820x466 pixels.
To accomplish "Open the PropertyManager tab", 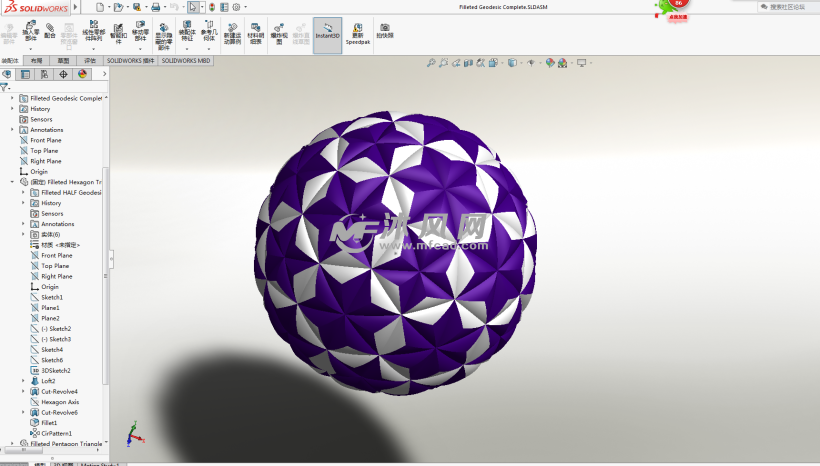I will [x=25, y=74].
